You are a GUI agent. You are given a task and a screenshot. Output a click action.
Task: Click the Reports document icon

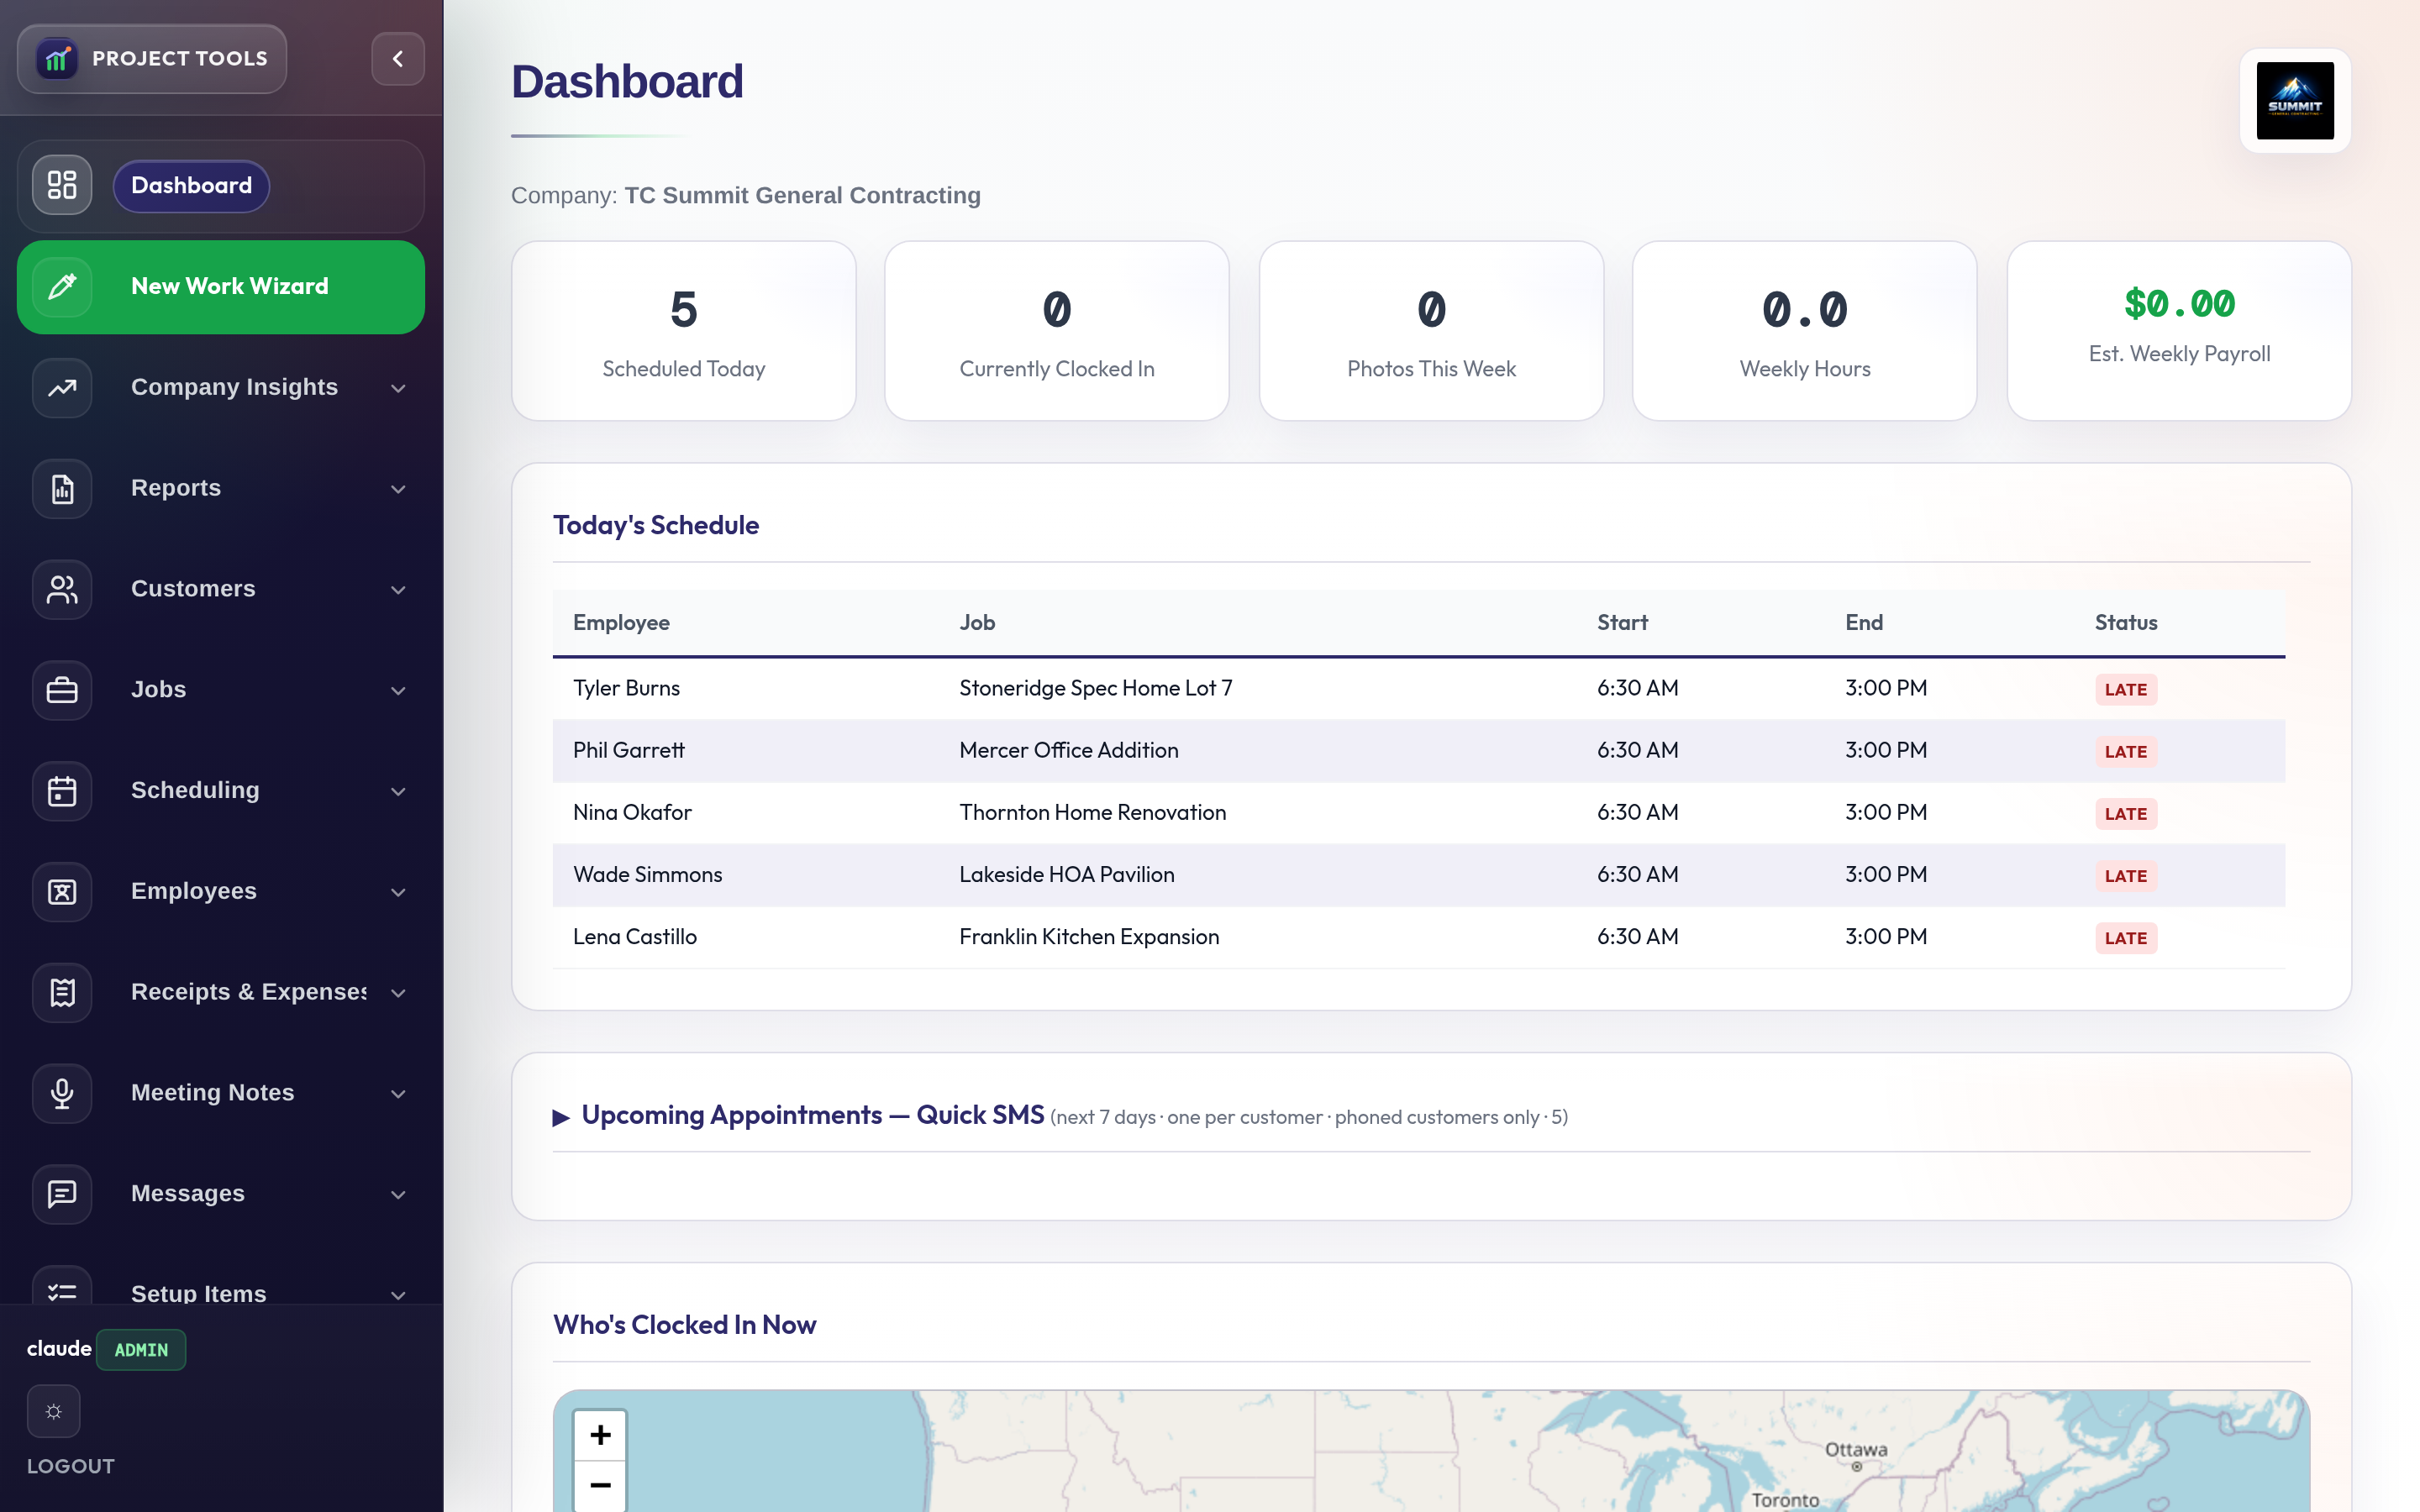click(62, 489)
